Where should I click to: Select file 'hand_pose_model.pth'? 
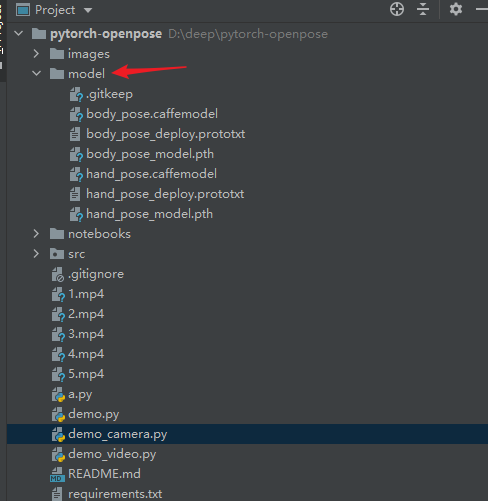click(x=149, y=214)
